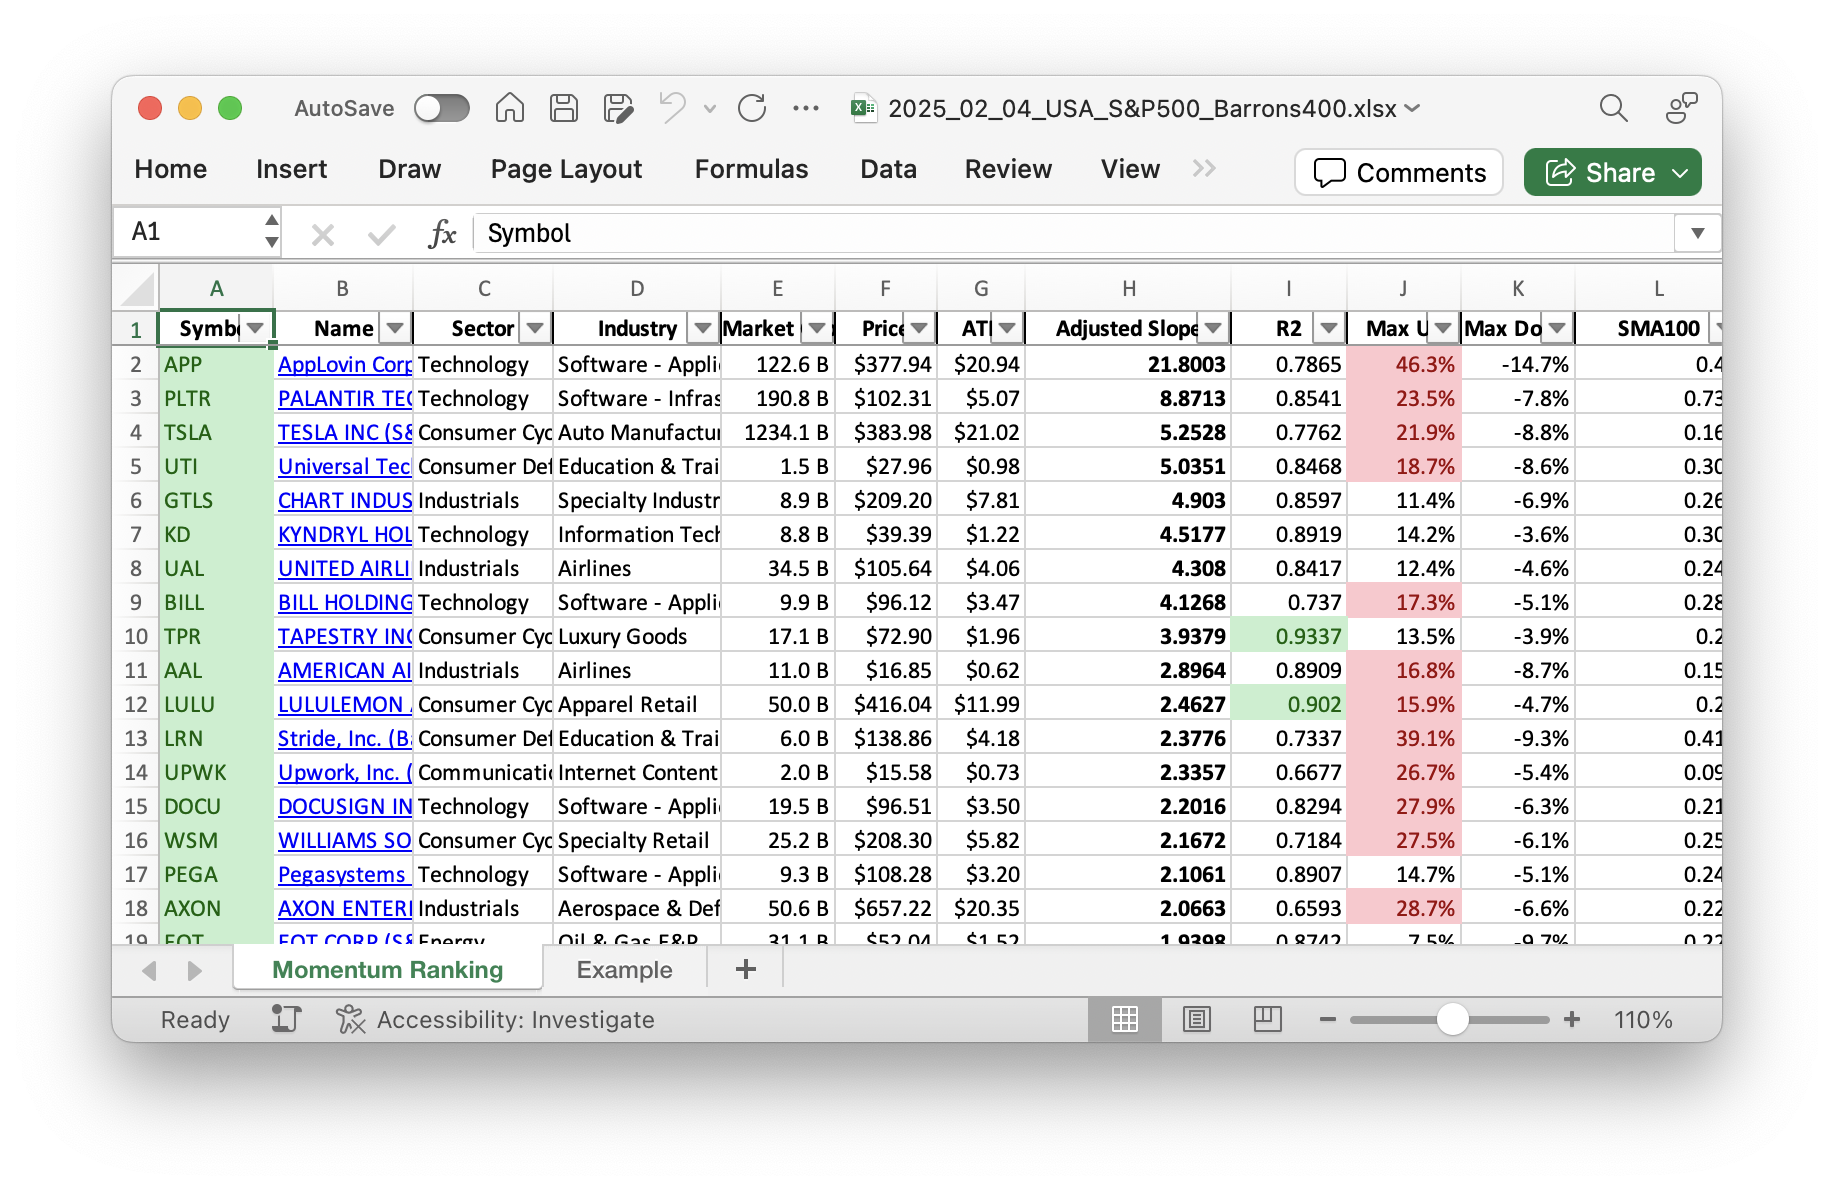Open the Comments pane
Image resolution: width=1834 pixels, height=1190 pixels.
tap(1399, 172)
